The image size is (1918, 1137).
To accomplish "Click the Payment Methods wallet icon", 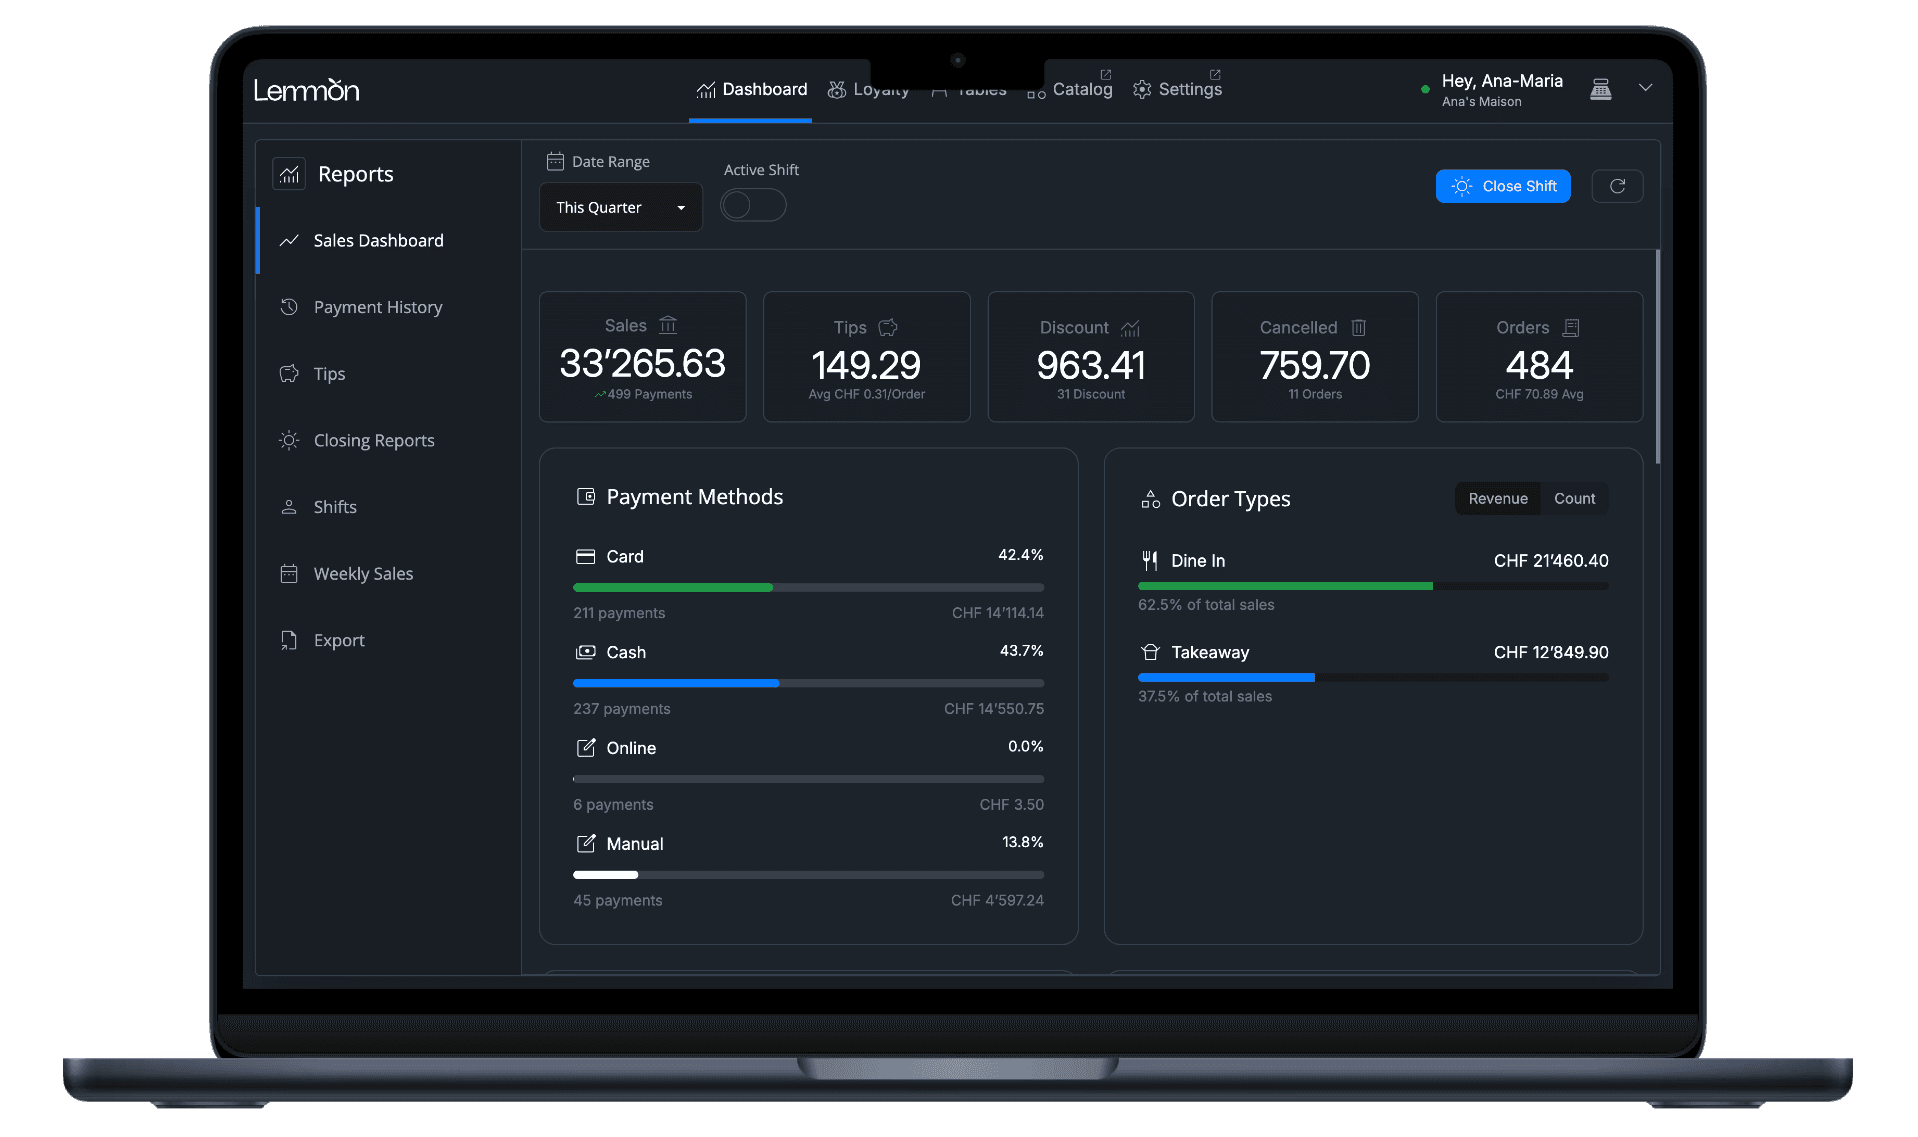I will click(x=586, y=497).
